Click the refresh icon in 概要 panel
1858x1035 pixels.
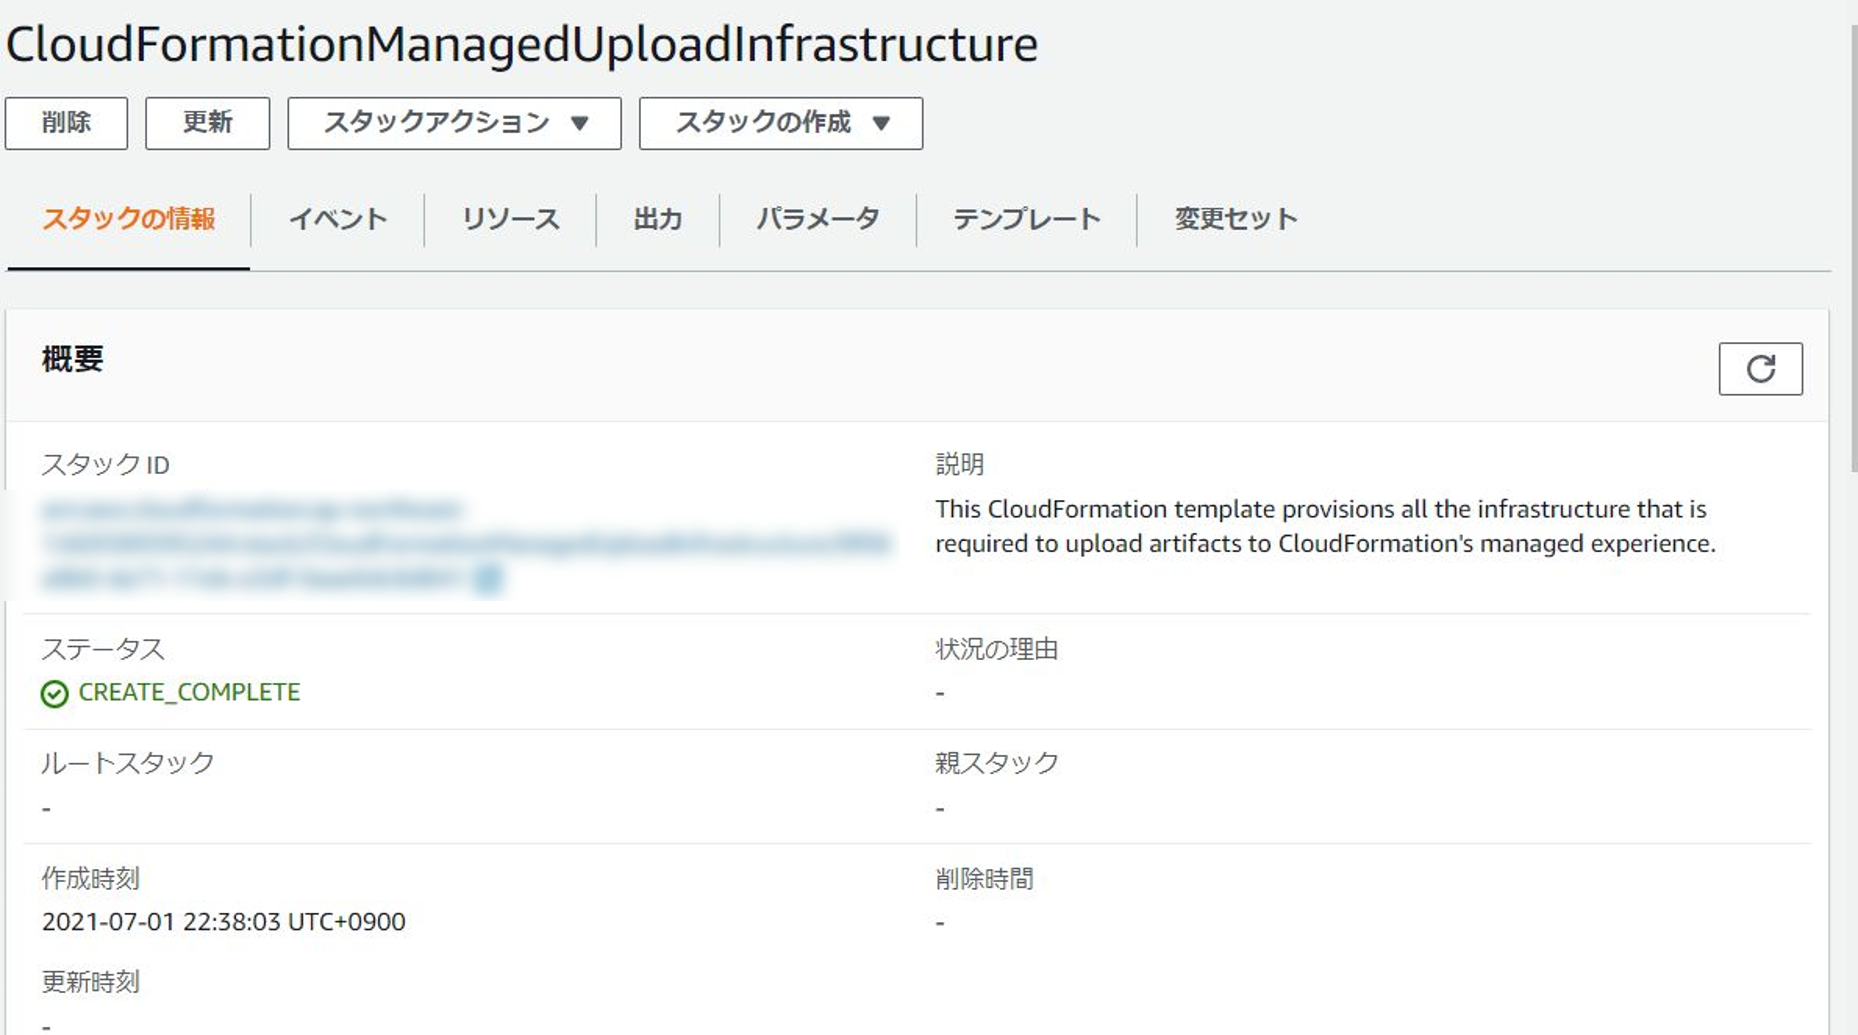pos(1760,369)
